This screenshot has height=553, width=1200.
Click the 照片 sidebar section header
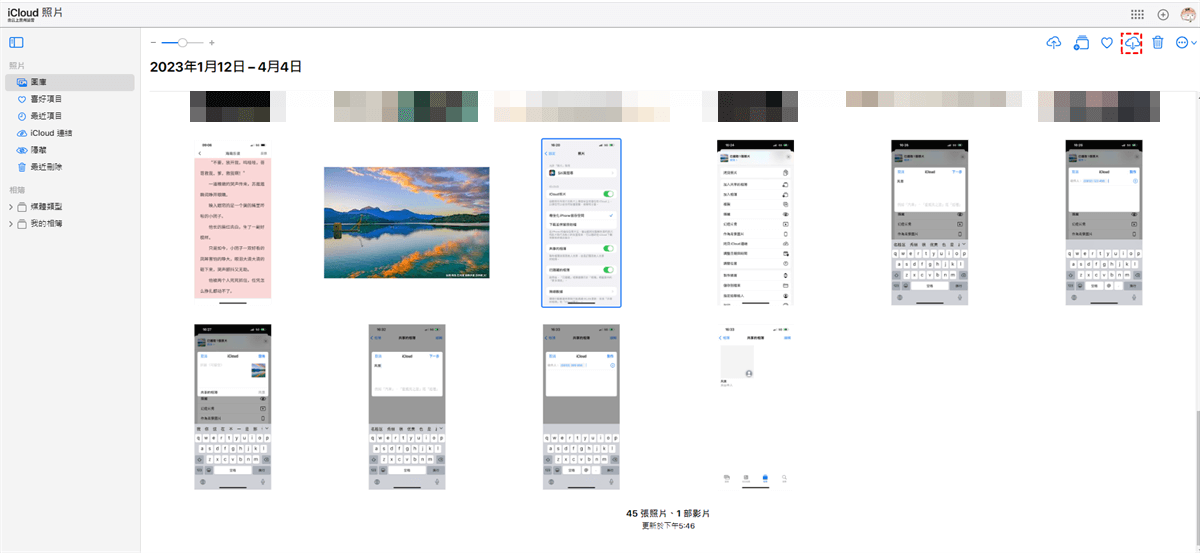15,65
